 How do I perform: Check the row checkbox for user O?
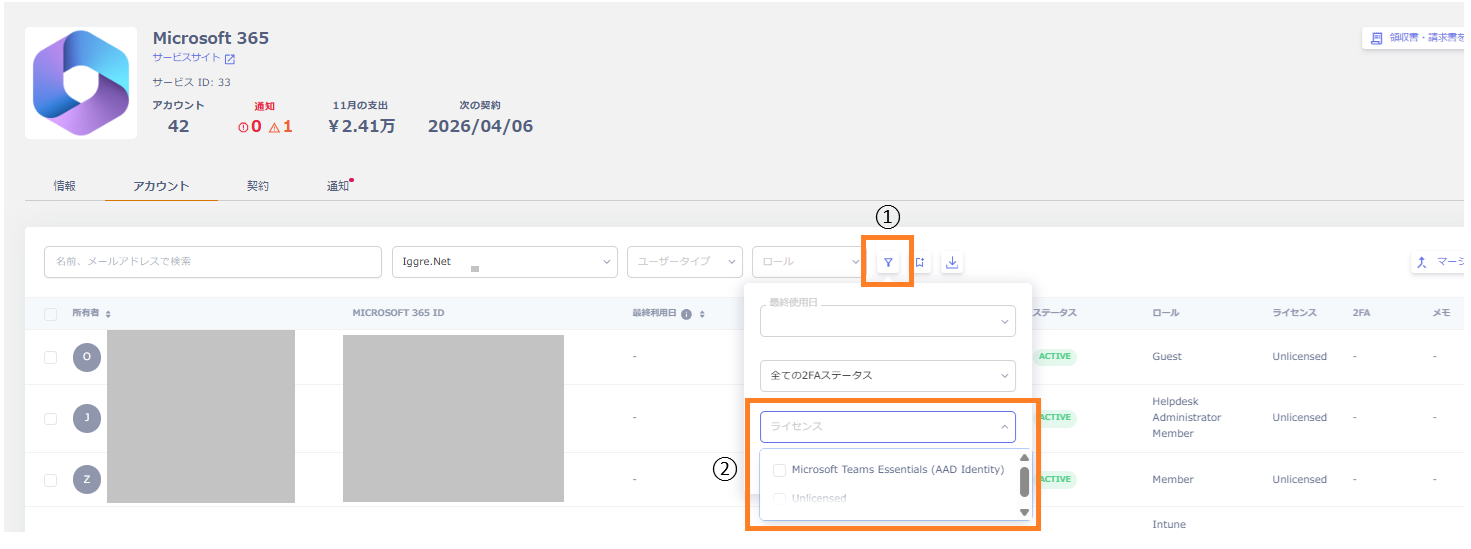click(x=51, y=357)
